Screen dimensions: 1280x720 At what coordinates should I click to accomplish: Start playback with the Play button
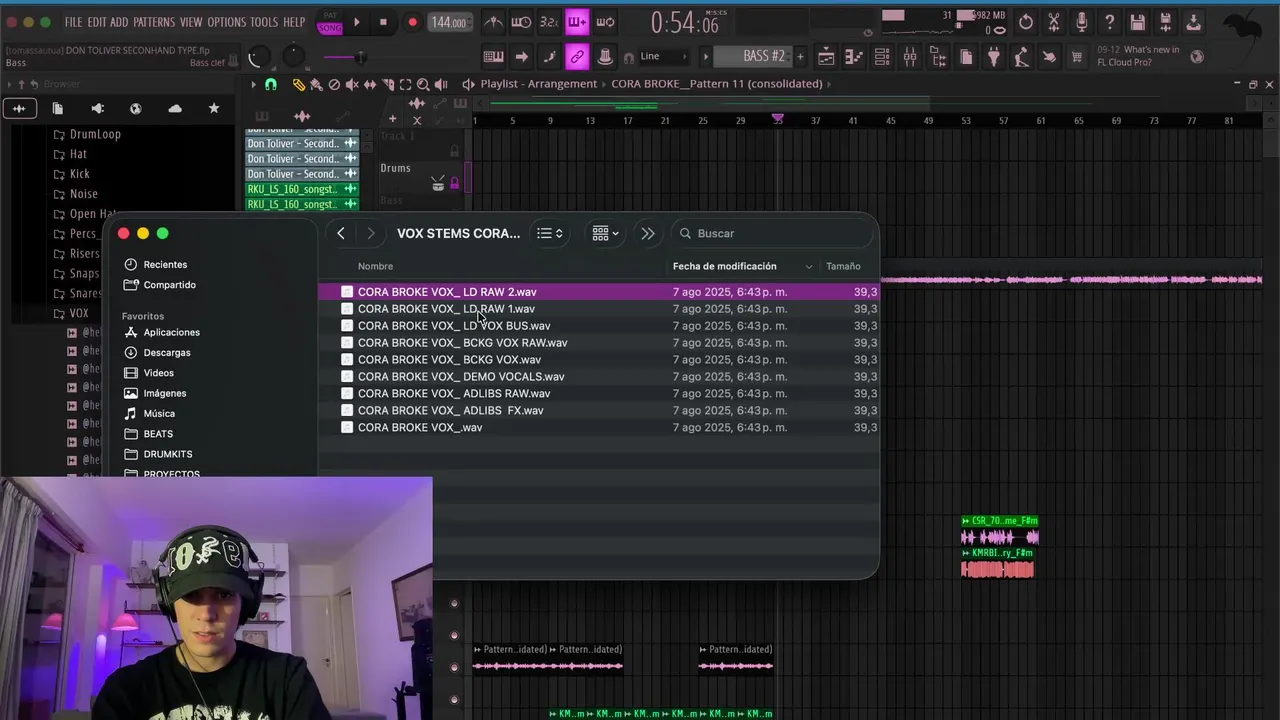pyautogui.click(x=356, y=22)
